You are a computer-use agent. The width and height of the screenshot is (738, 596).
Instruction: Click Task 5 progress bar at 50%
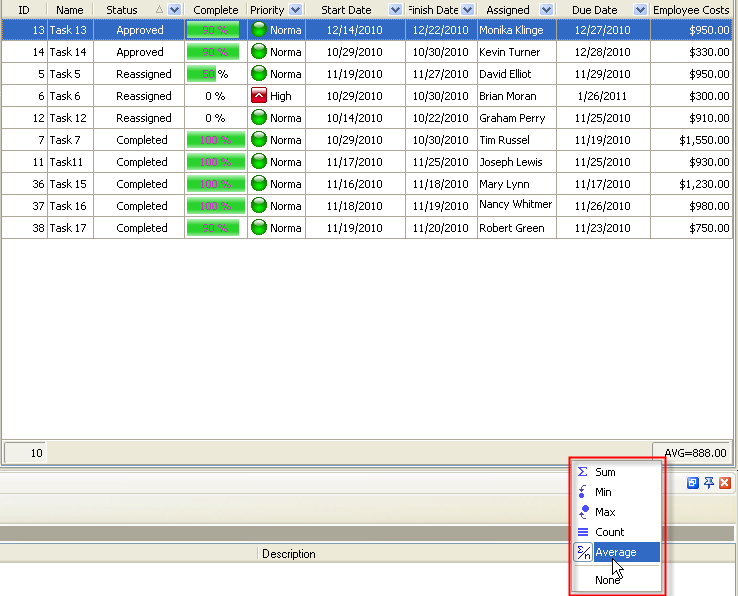(x=202, y=74)
